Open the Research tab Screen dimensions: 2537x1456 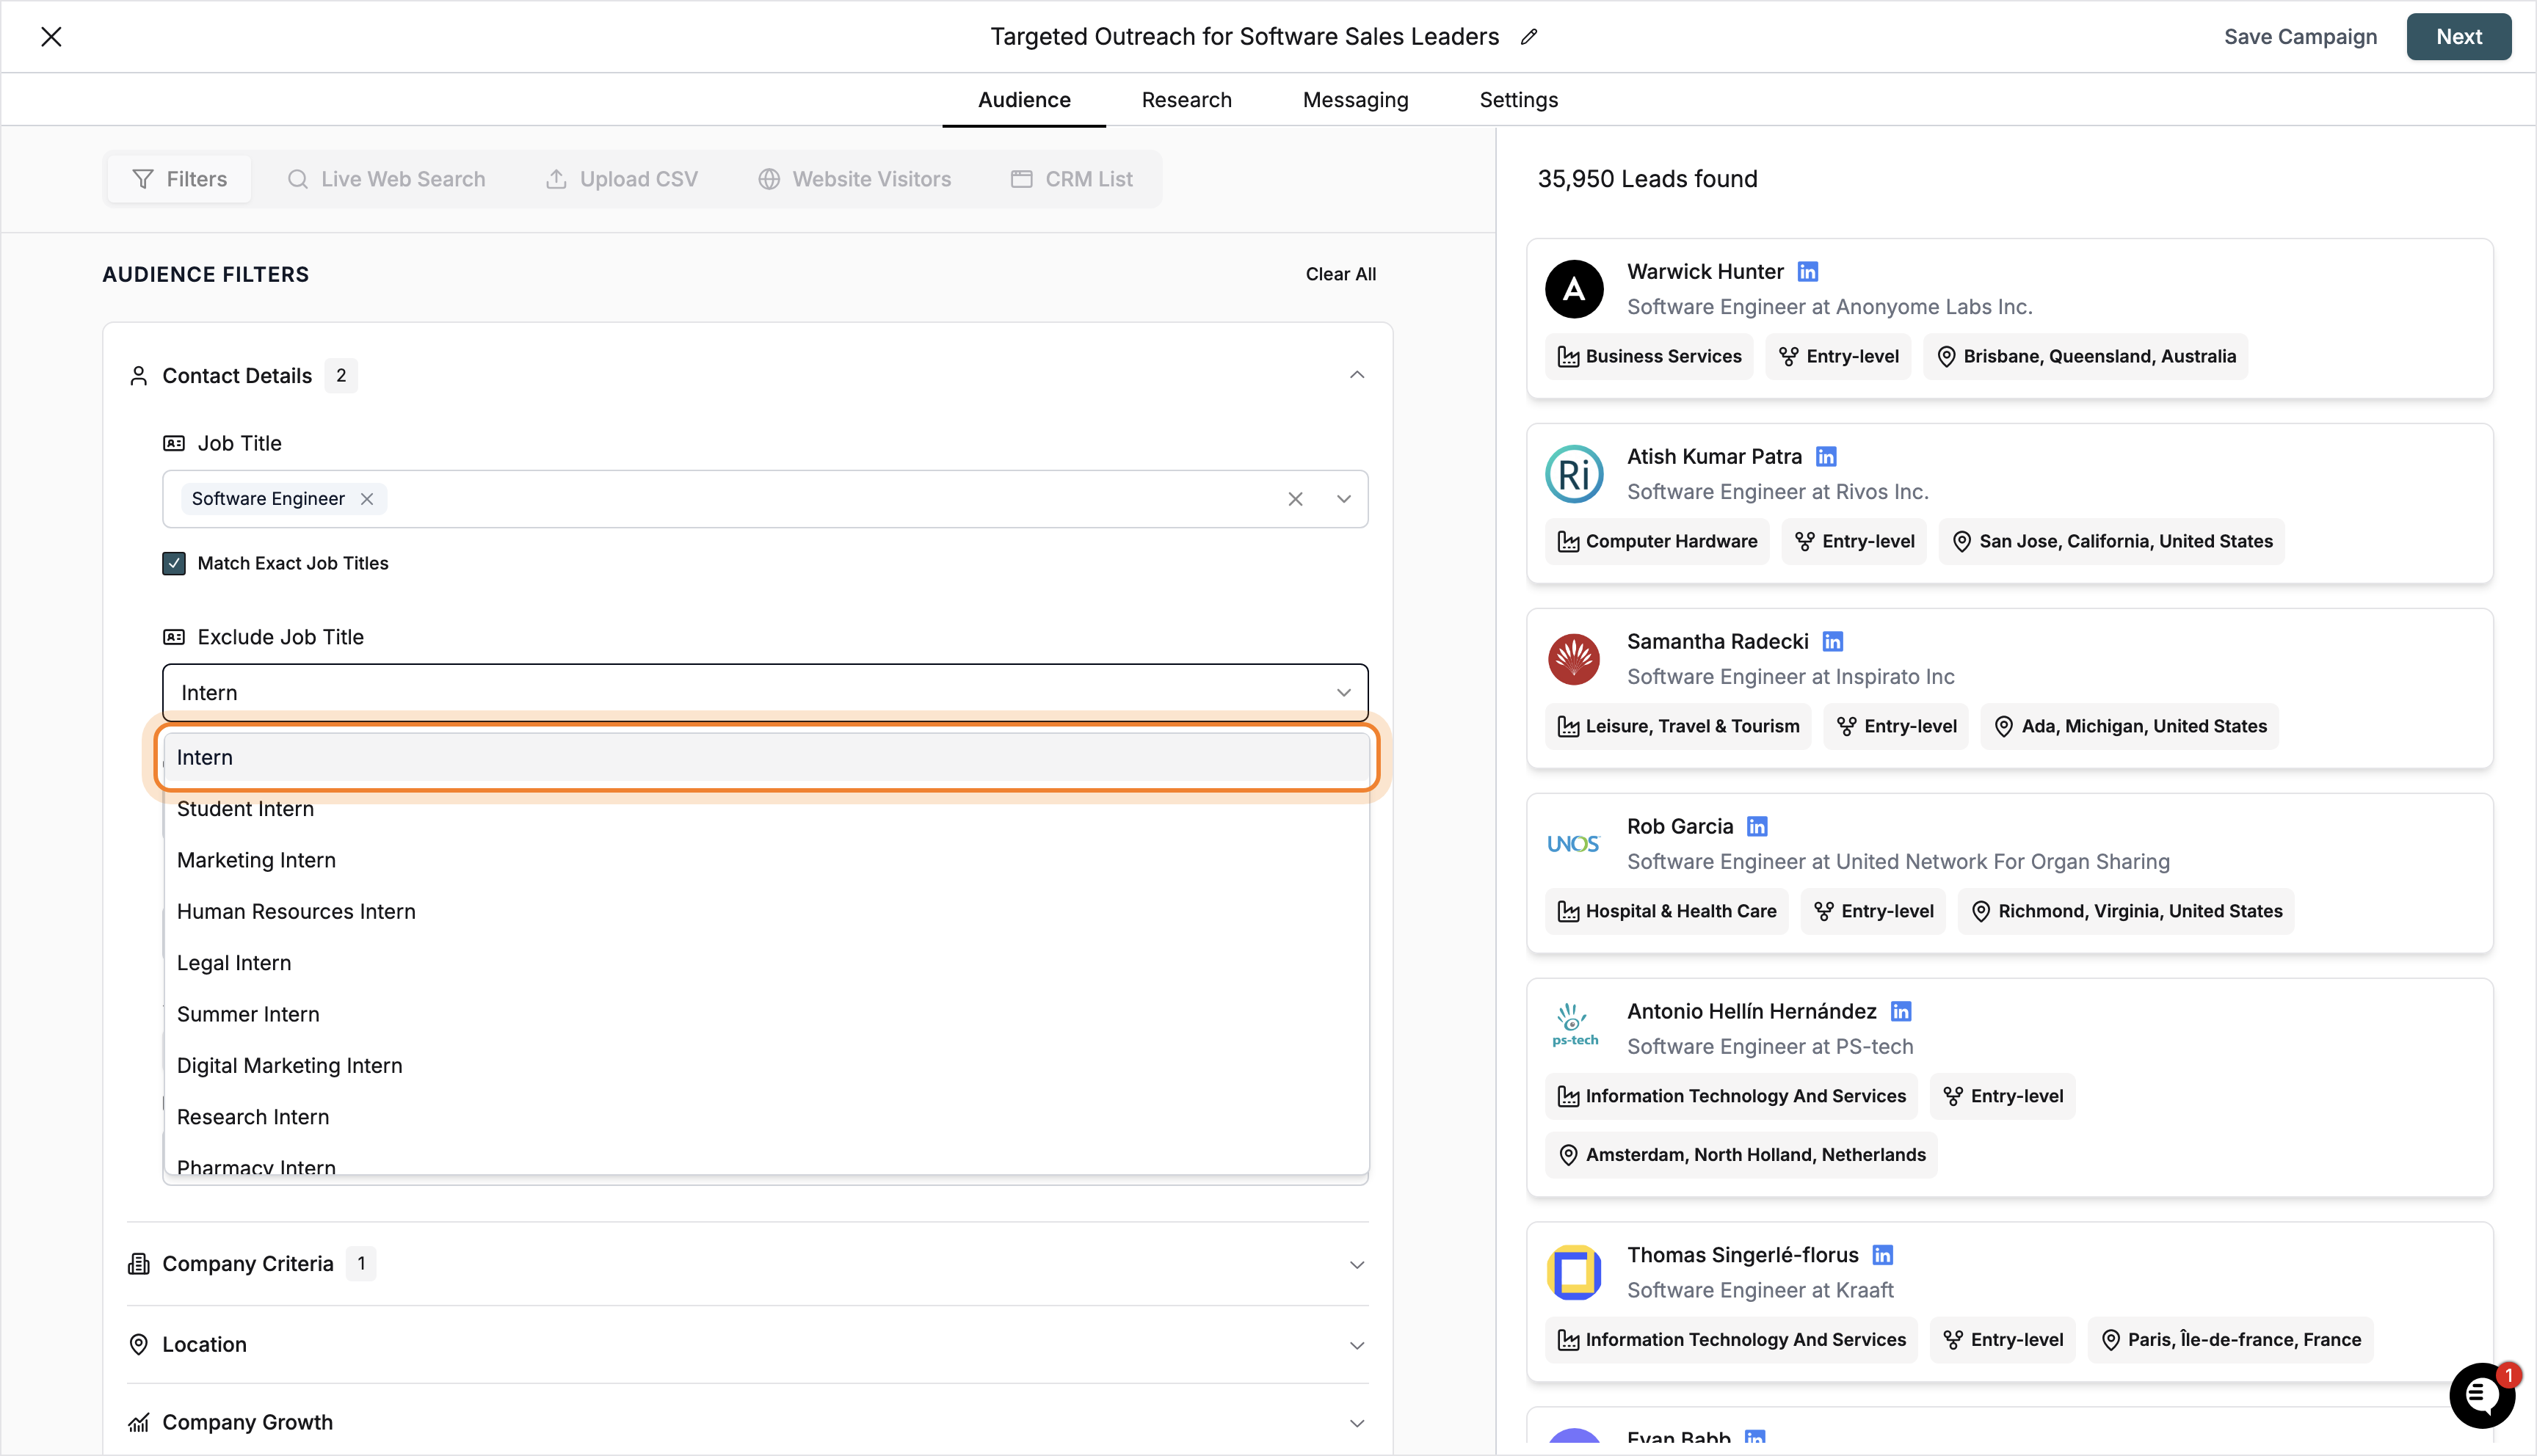[1186, 99]
